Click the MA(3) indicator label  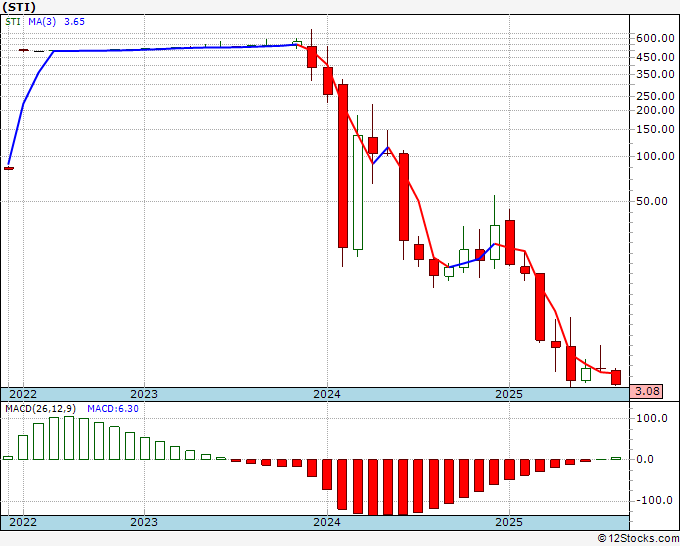(x=42, y=22)
